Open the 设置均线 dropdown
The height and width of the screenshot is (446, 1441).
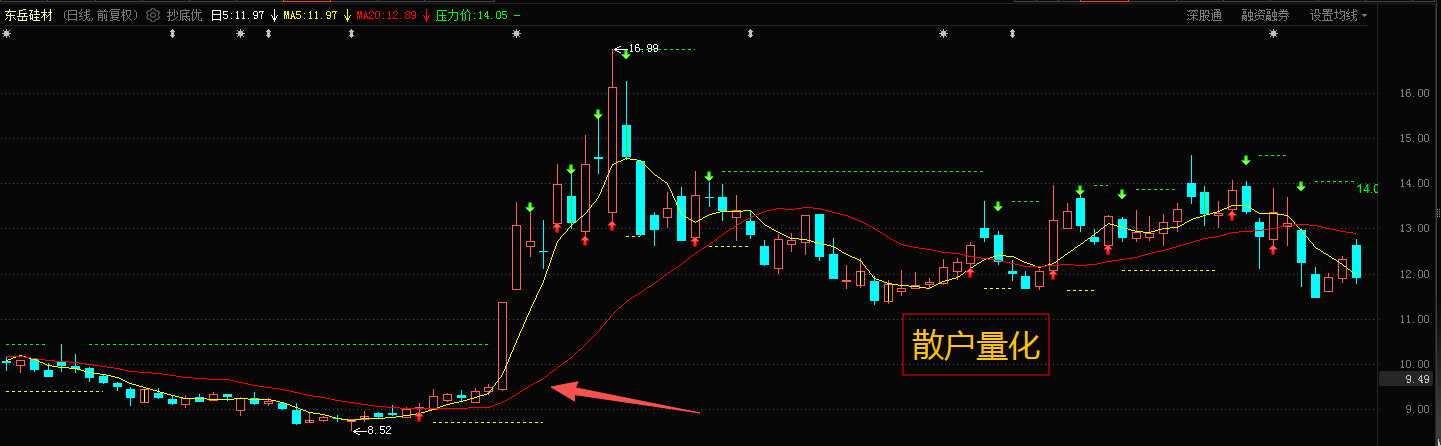tap(1338, 15)
